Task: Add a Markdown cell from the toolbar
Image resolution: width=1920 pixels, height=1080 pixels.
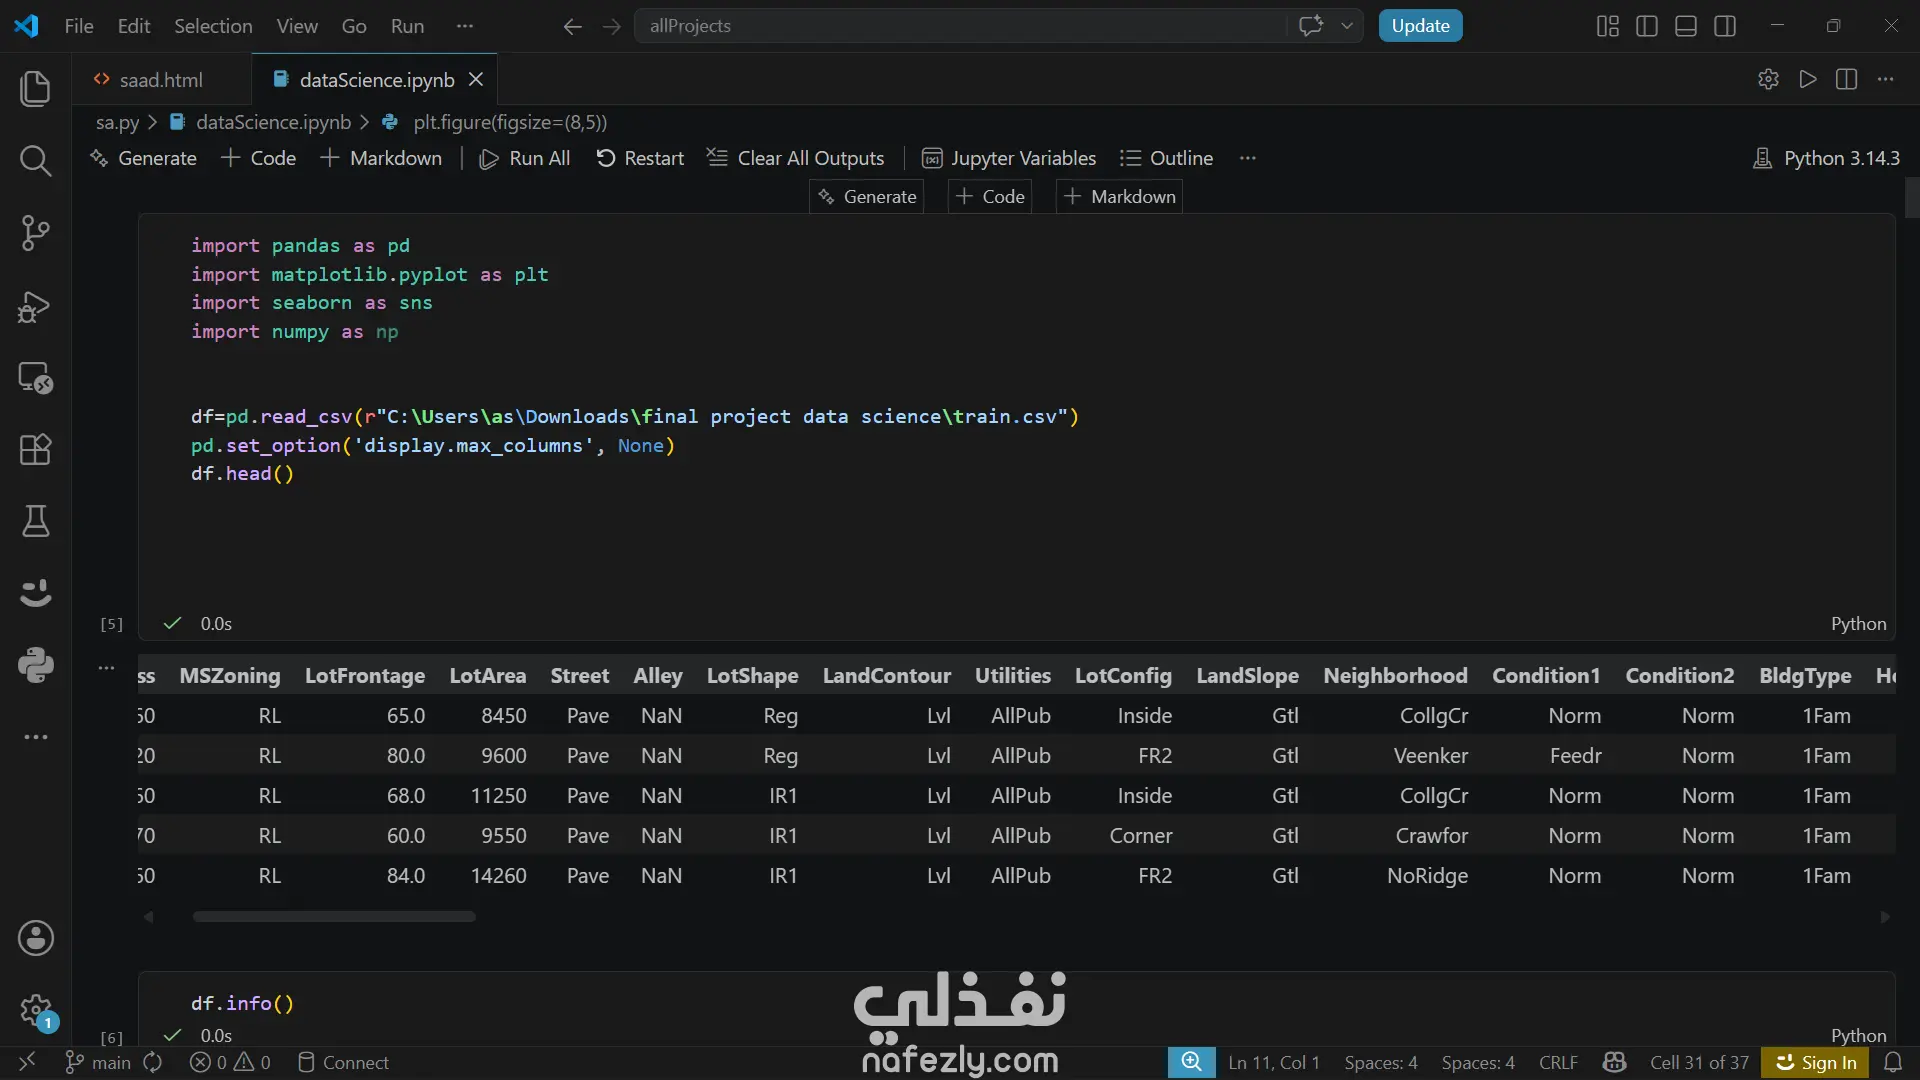Action: (x=381, y=158)
